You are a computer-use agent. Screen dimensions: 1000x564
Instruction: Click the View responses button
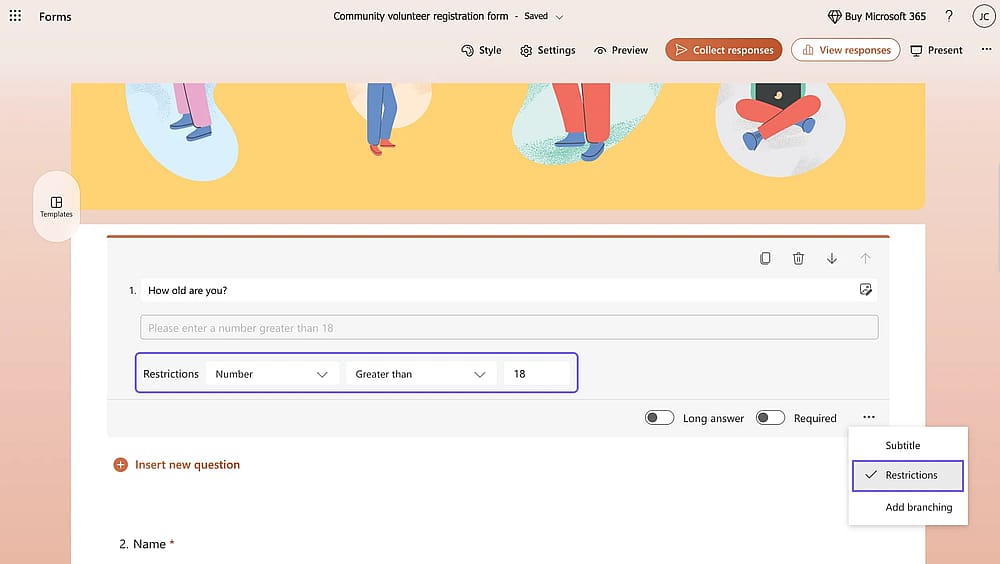[x=846, y=50]
